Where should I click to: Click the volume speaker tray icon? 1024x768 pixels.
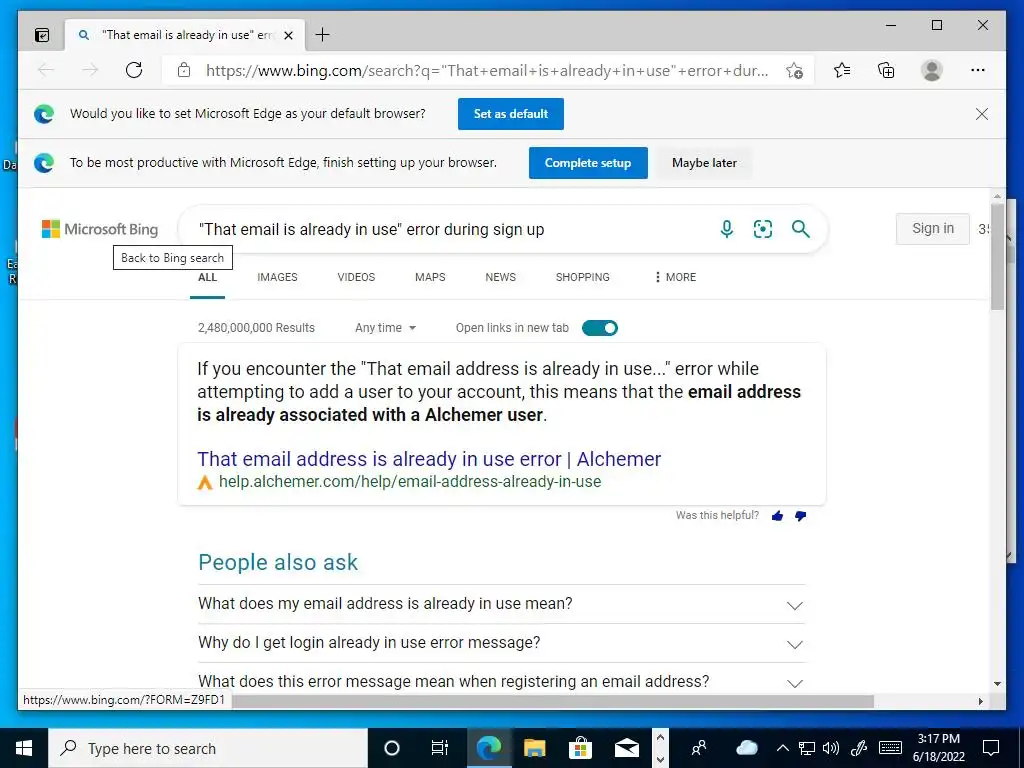click(x=831, y=748)
